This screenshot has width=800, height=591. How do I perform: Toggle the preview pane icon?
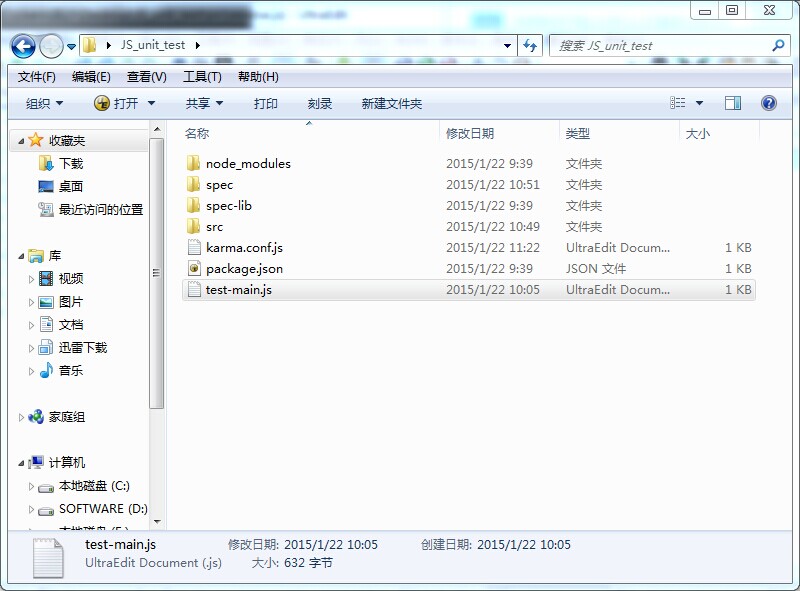click(733, 103)
